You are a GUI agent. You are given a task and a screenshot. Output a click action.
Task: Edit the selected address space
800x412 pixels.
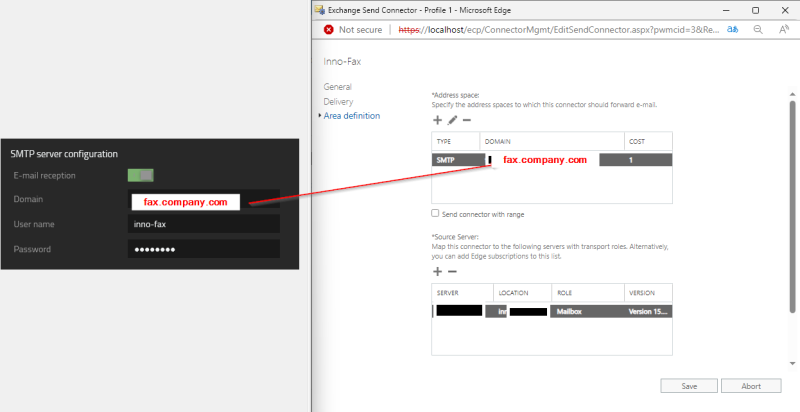coord(452,120)
